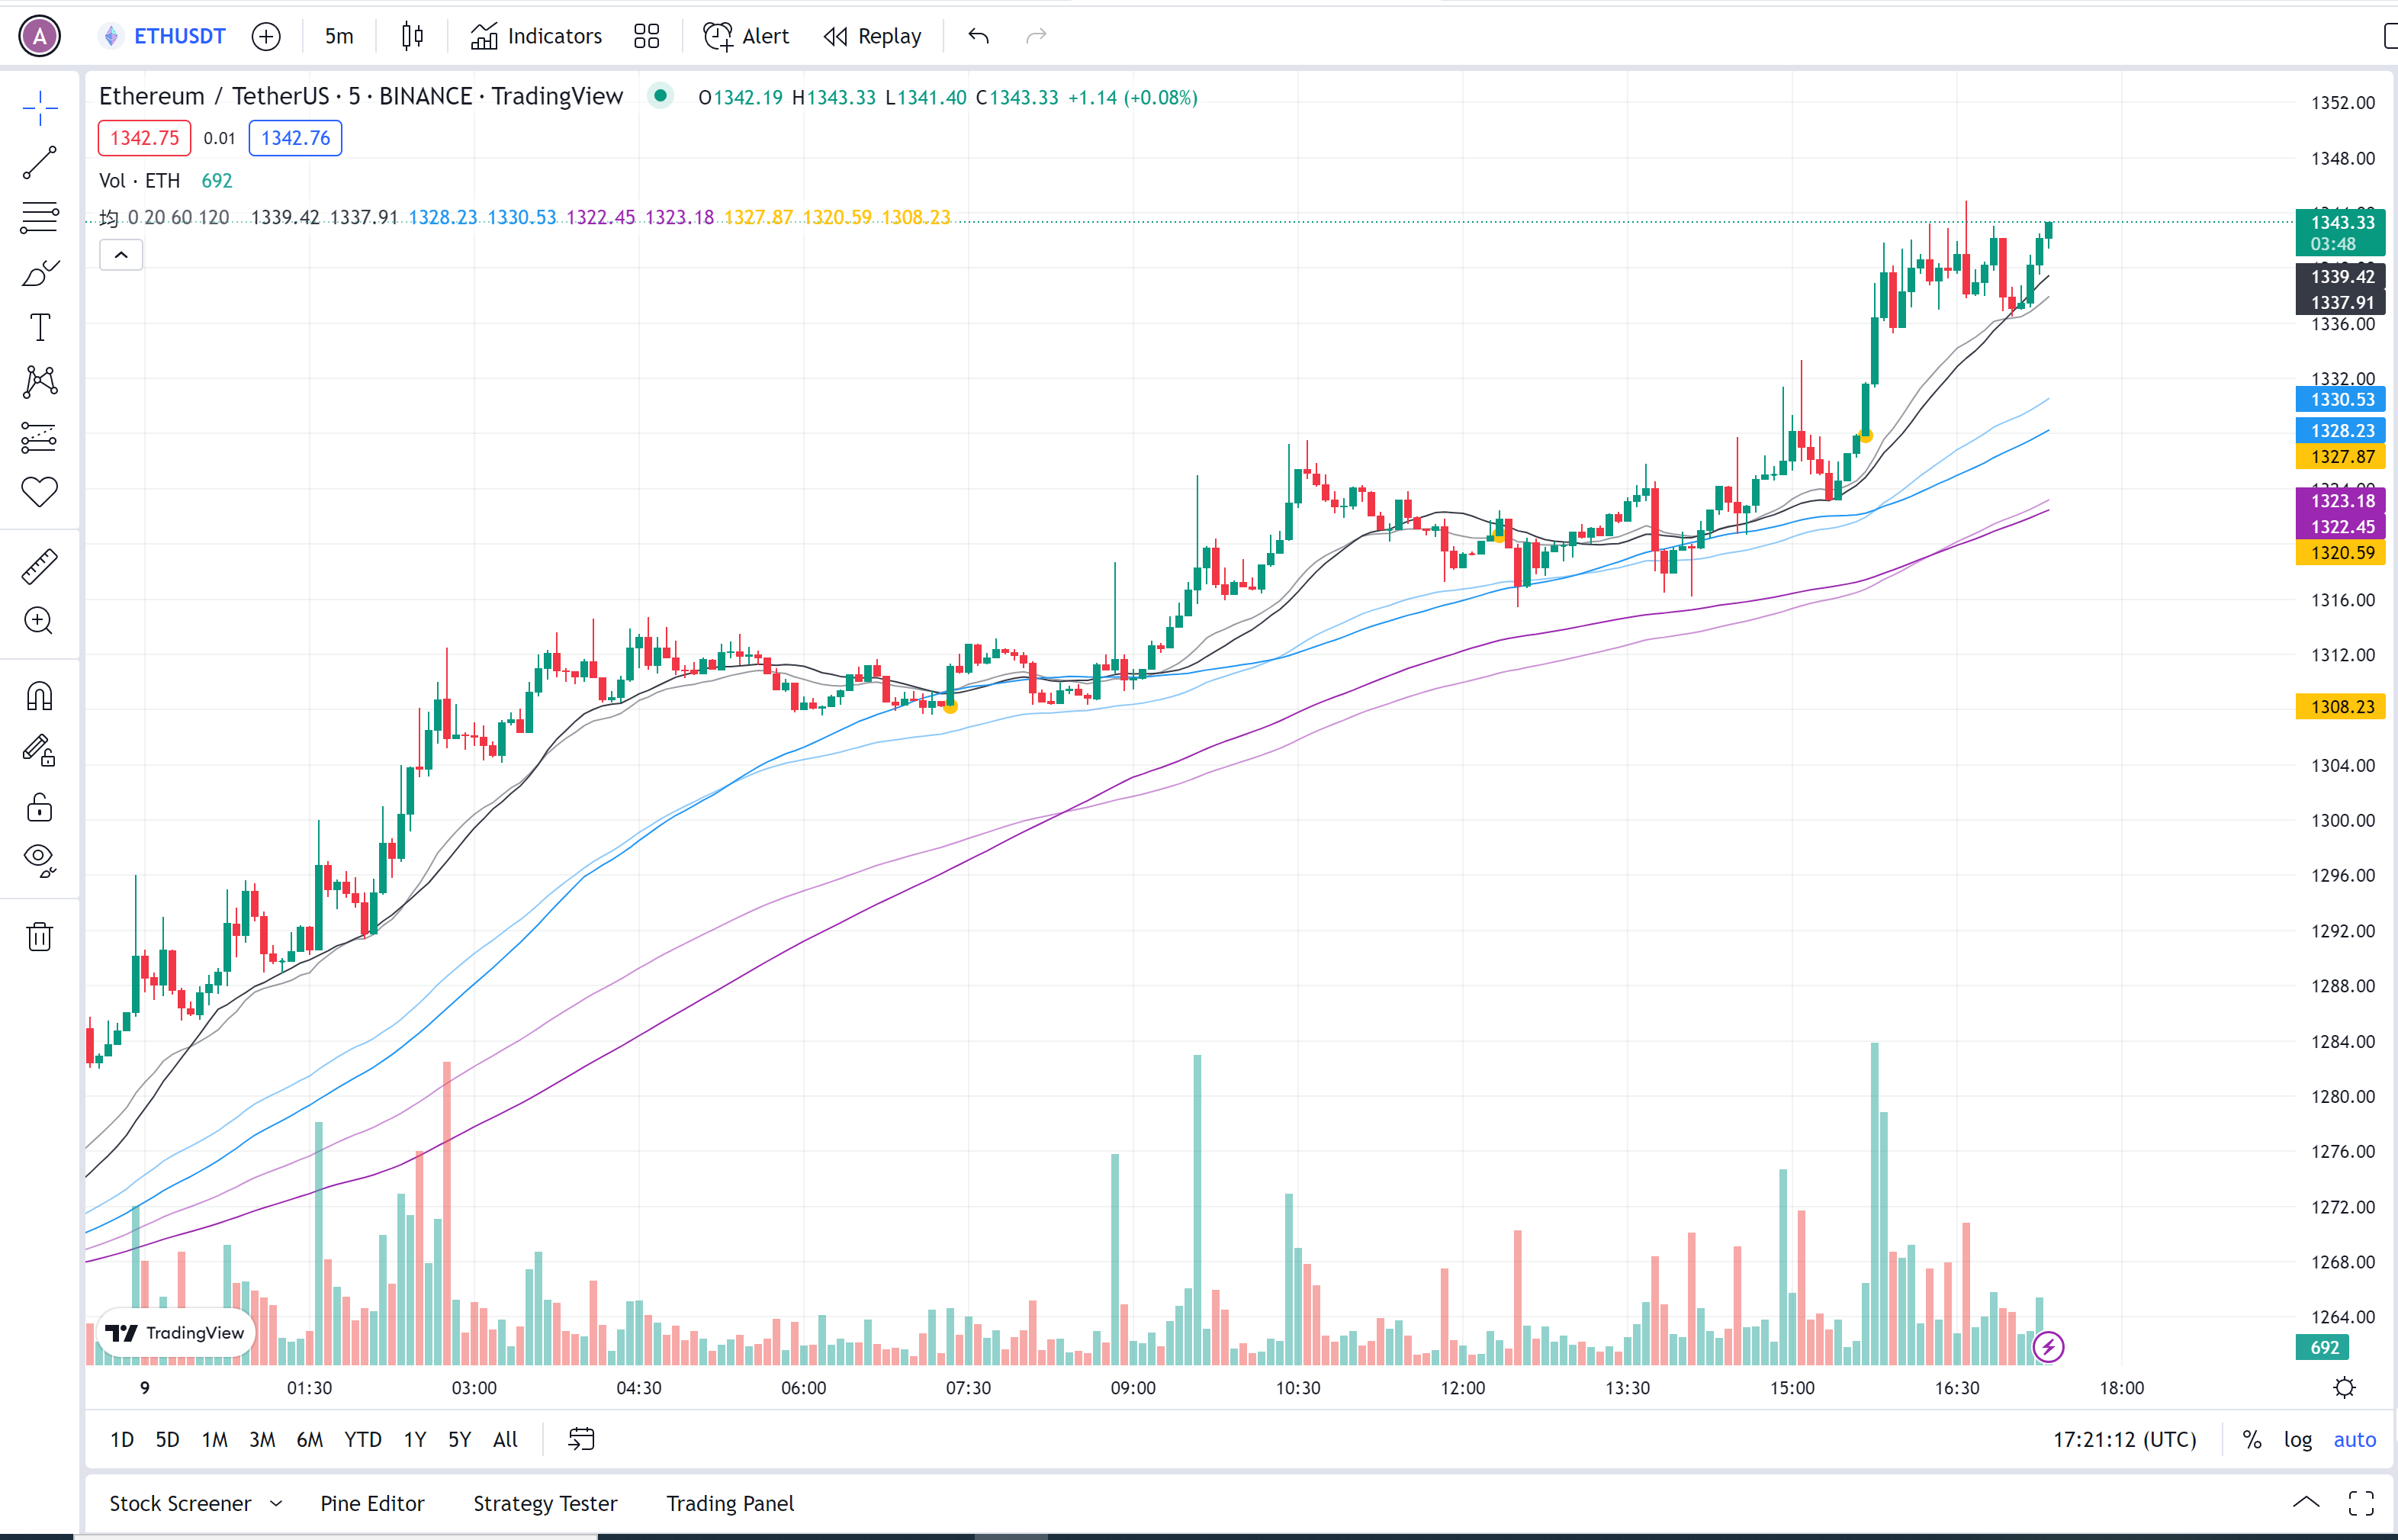Image resolution: width=2398 pixels, height=1540 pixels.
Task: Hide all drawings with eye icon
Action: (x=40, y=859)
